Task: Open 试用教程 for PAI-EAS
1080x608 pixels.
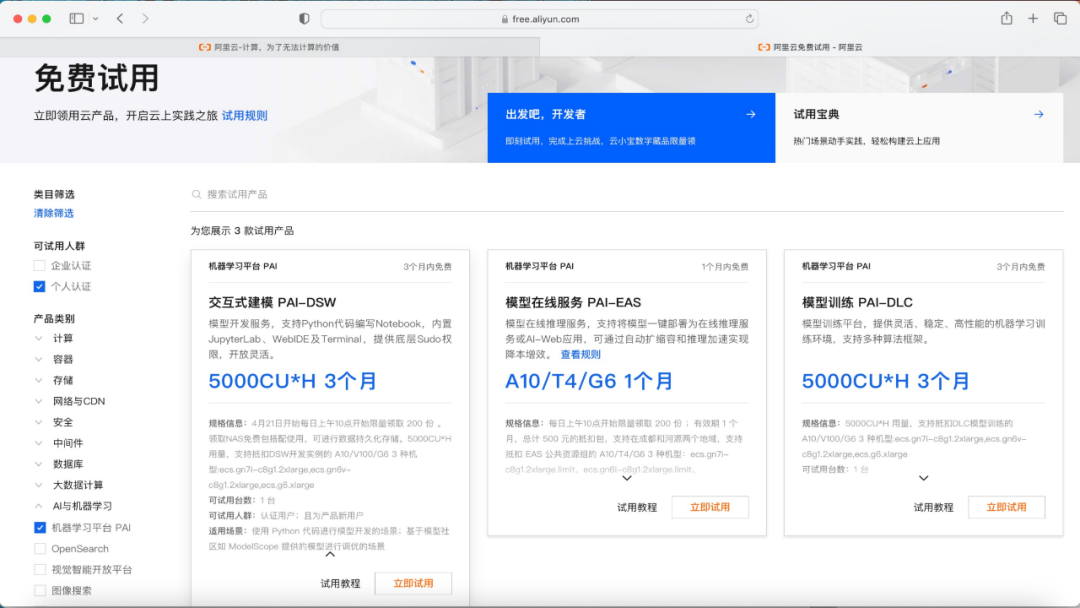Action: click(x=637, y=507)
